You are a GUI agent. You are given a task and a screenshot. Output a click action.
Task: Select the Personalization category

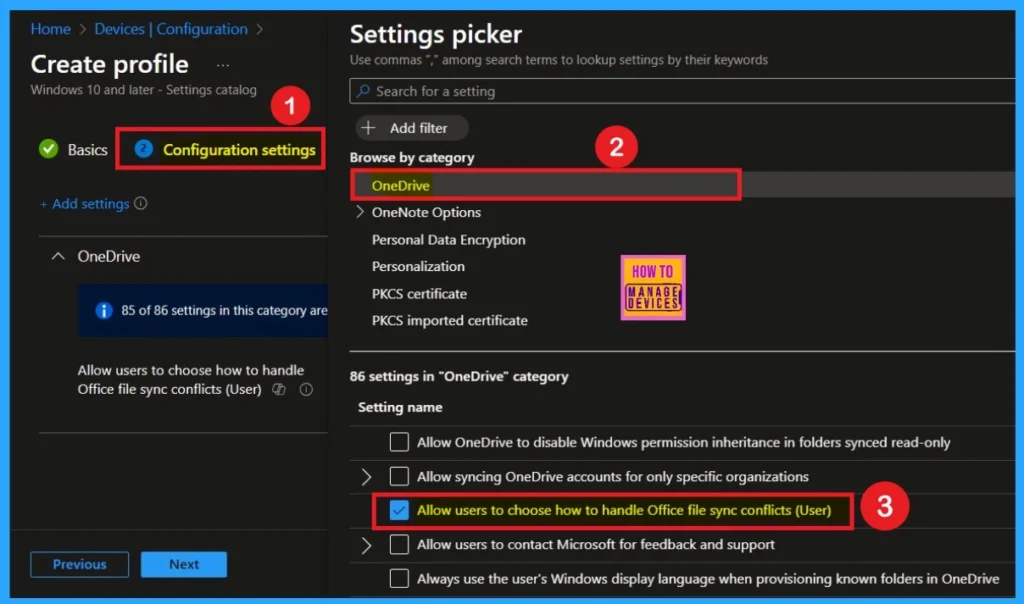coord(418,266)
